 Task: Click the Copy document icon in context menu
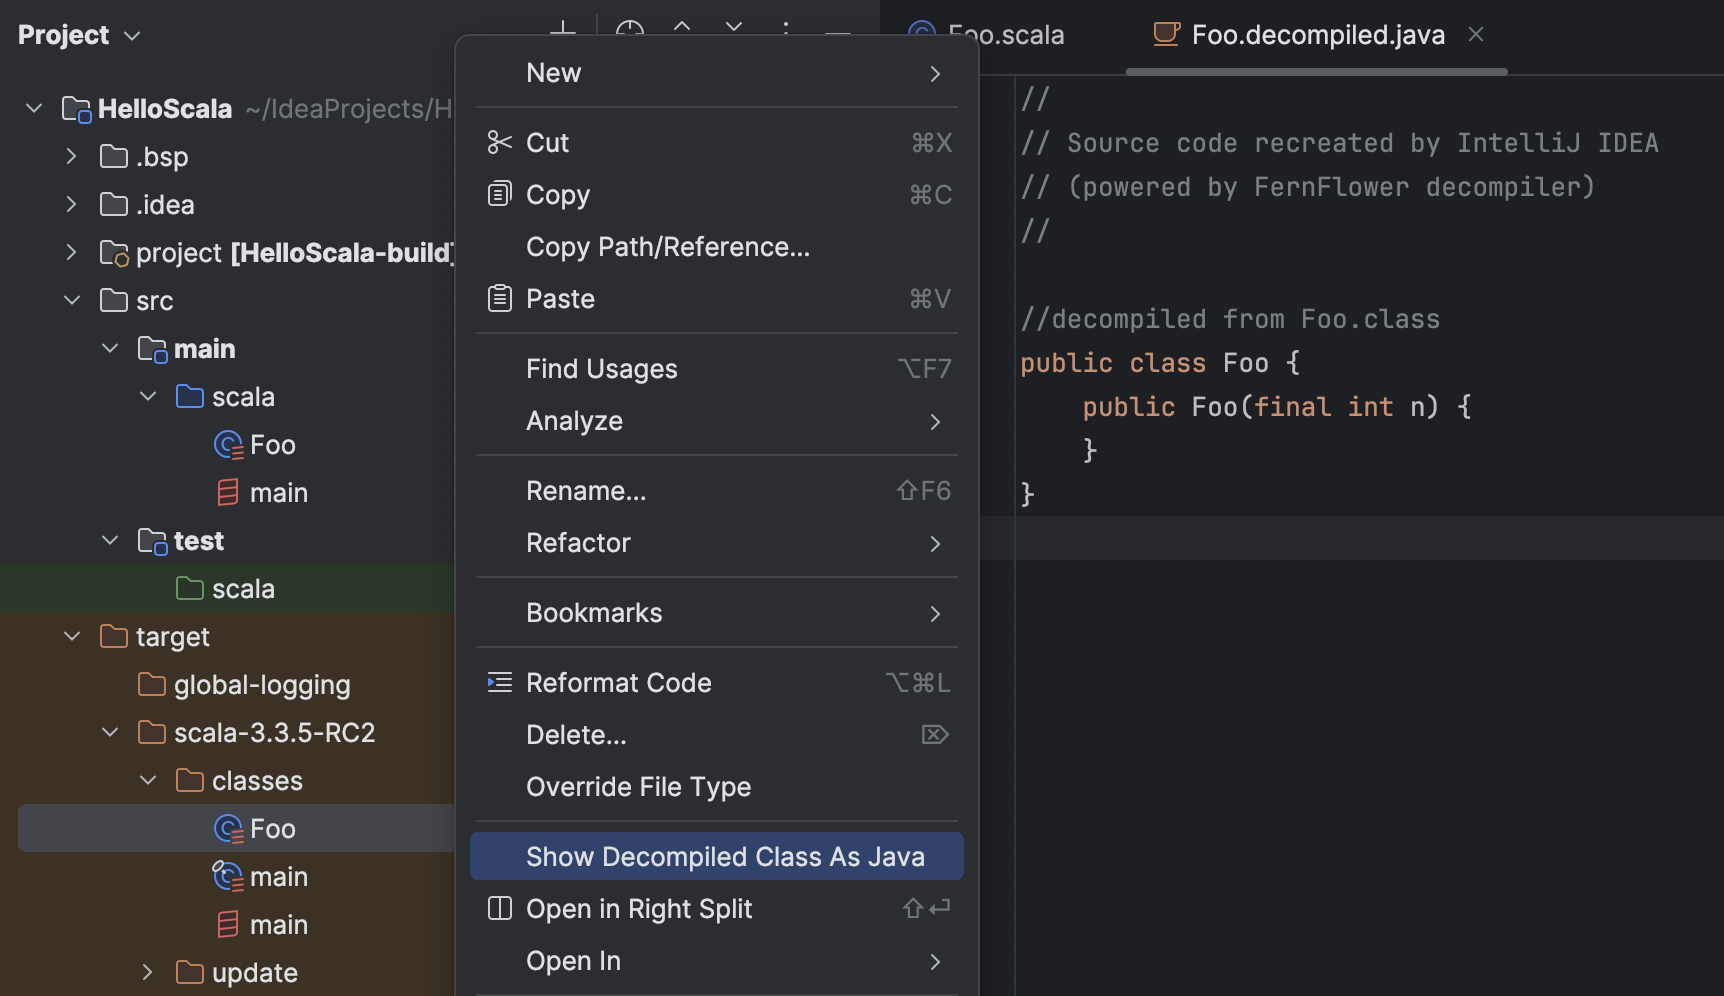(x=500, y=193)
